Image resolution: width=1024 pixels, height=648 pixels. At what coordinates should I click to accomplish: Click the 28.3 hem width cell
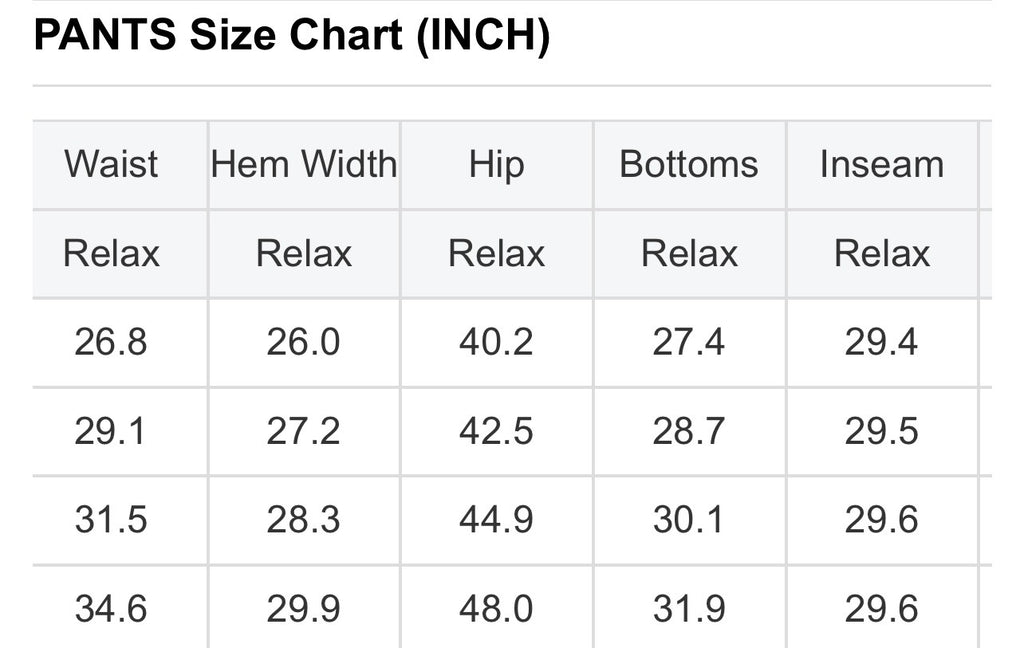(x=303, y=520)
